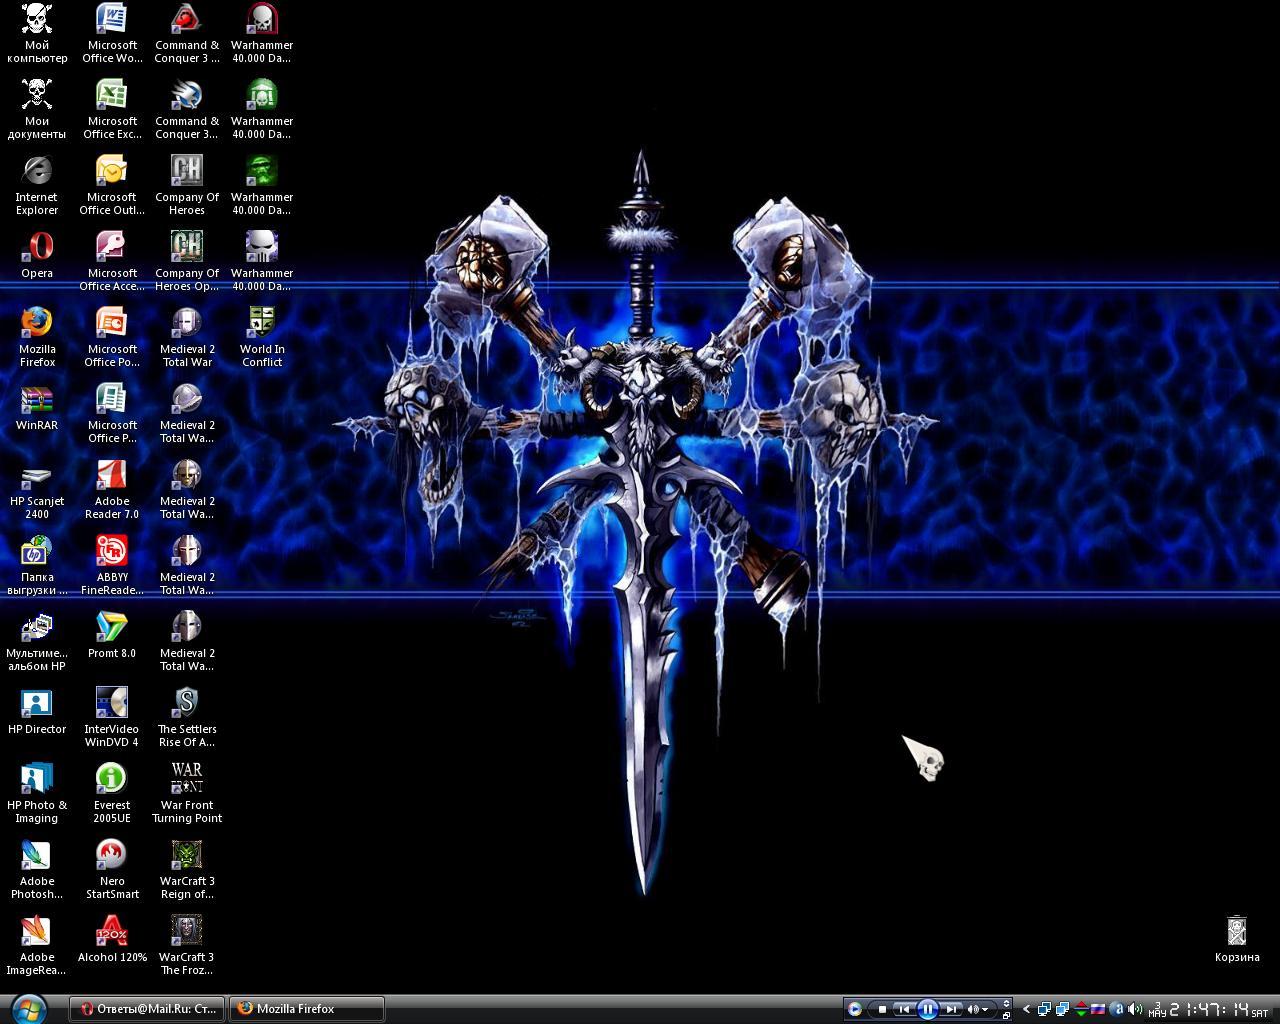The height and width of the screenshot is (1024, 1280).
Task: Switch to Ответы@Mail.Ru taskbar window
Action: coord(148,1008)
